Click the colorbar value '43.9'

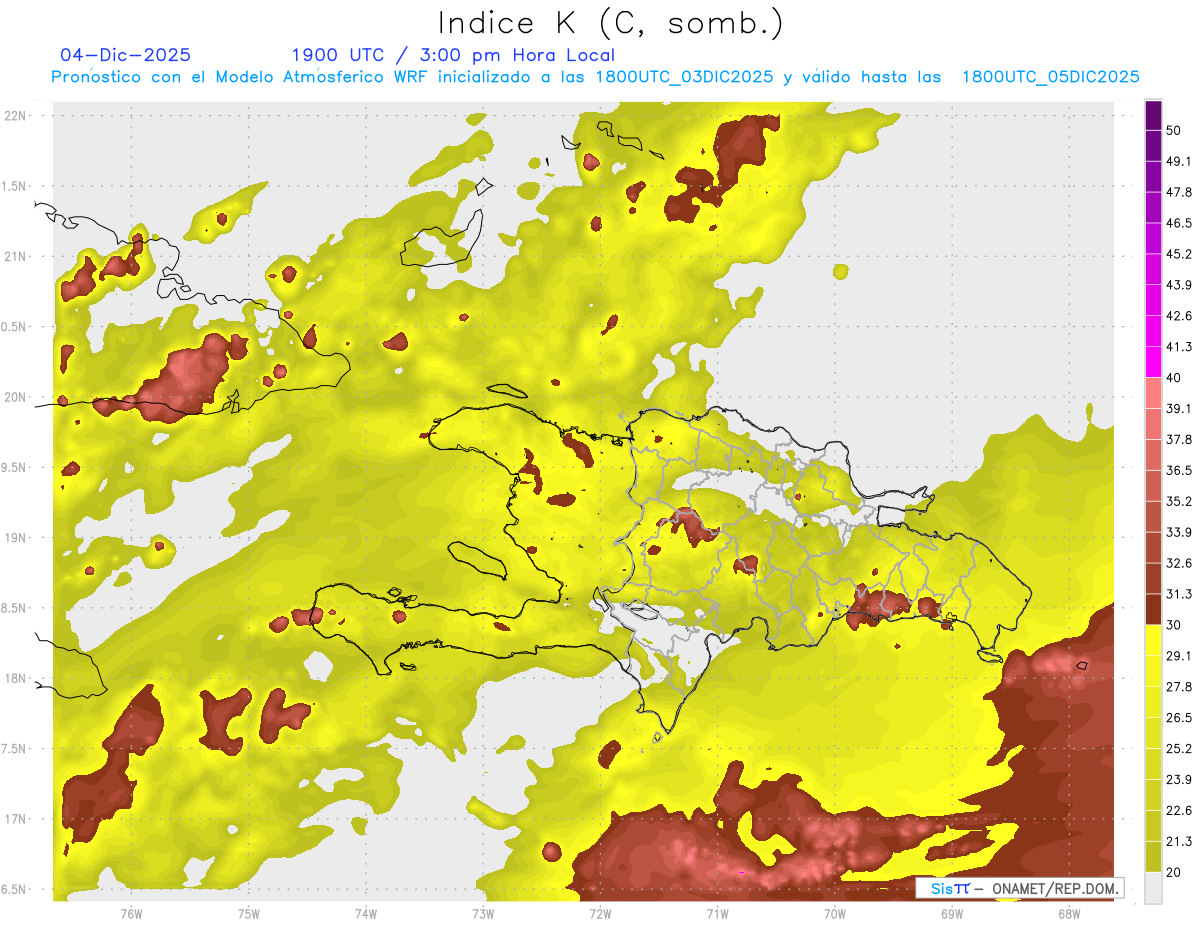1179,285
